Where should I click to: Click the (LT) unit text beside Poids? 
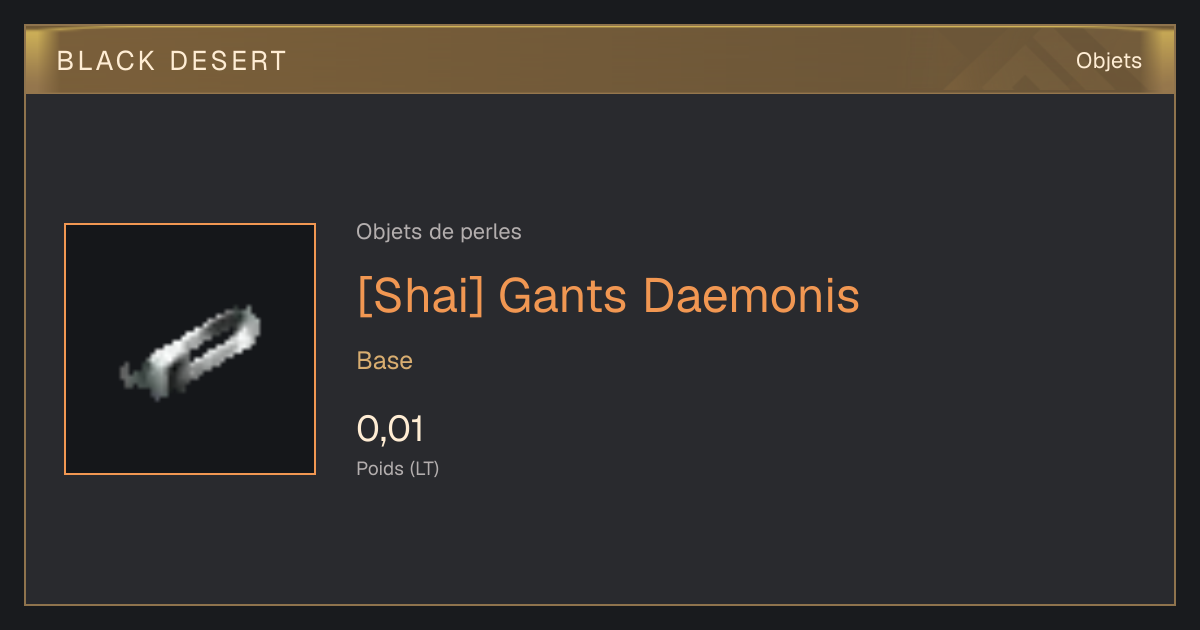point(424,468)
